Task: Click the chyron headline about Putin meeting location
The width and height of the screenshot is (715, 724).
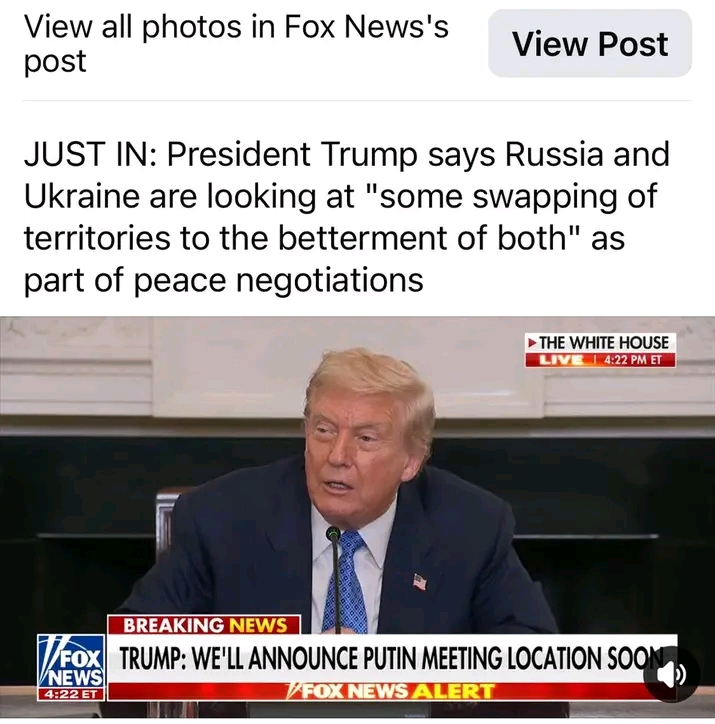Action: (x=391, y=658)
